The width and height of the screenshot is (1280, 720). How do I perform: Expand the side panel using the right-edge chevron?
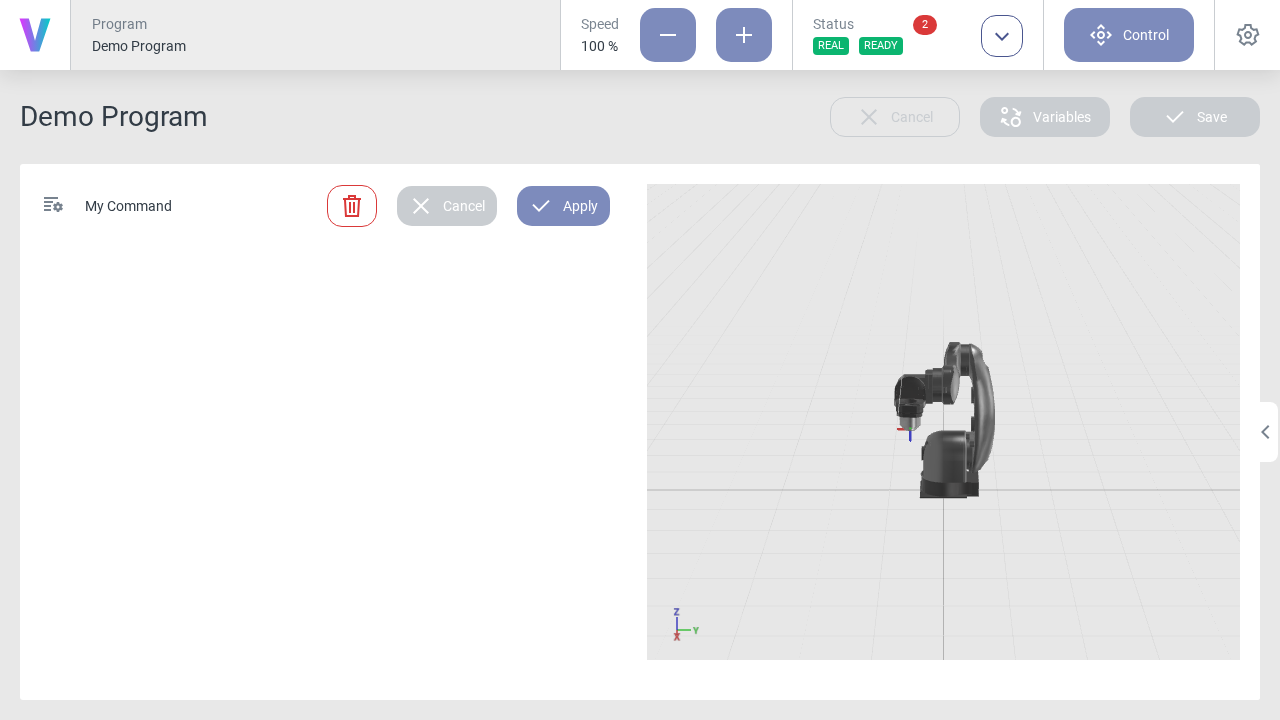1265,432
